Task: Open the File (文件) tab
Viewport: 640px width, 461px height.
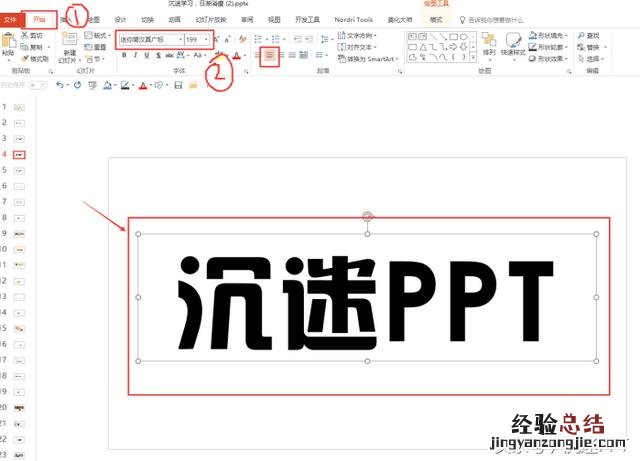Action: click(x=10, y=19)
